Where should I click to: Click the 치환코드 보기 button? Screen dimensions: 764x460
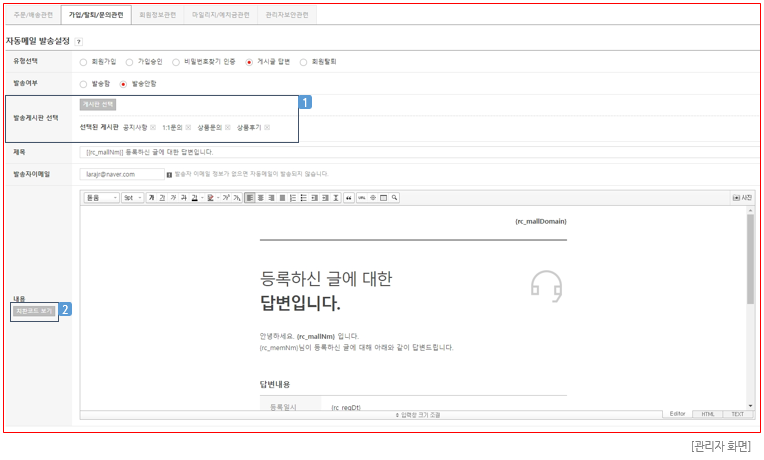pyautogui.click(x=34, y=311)
